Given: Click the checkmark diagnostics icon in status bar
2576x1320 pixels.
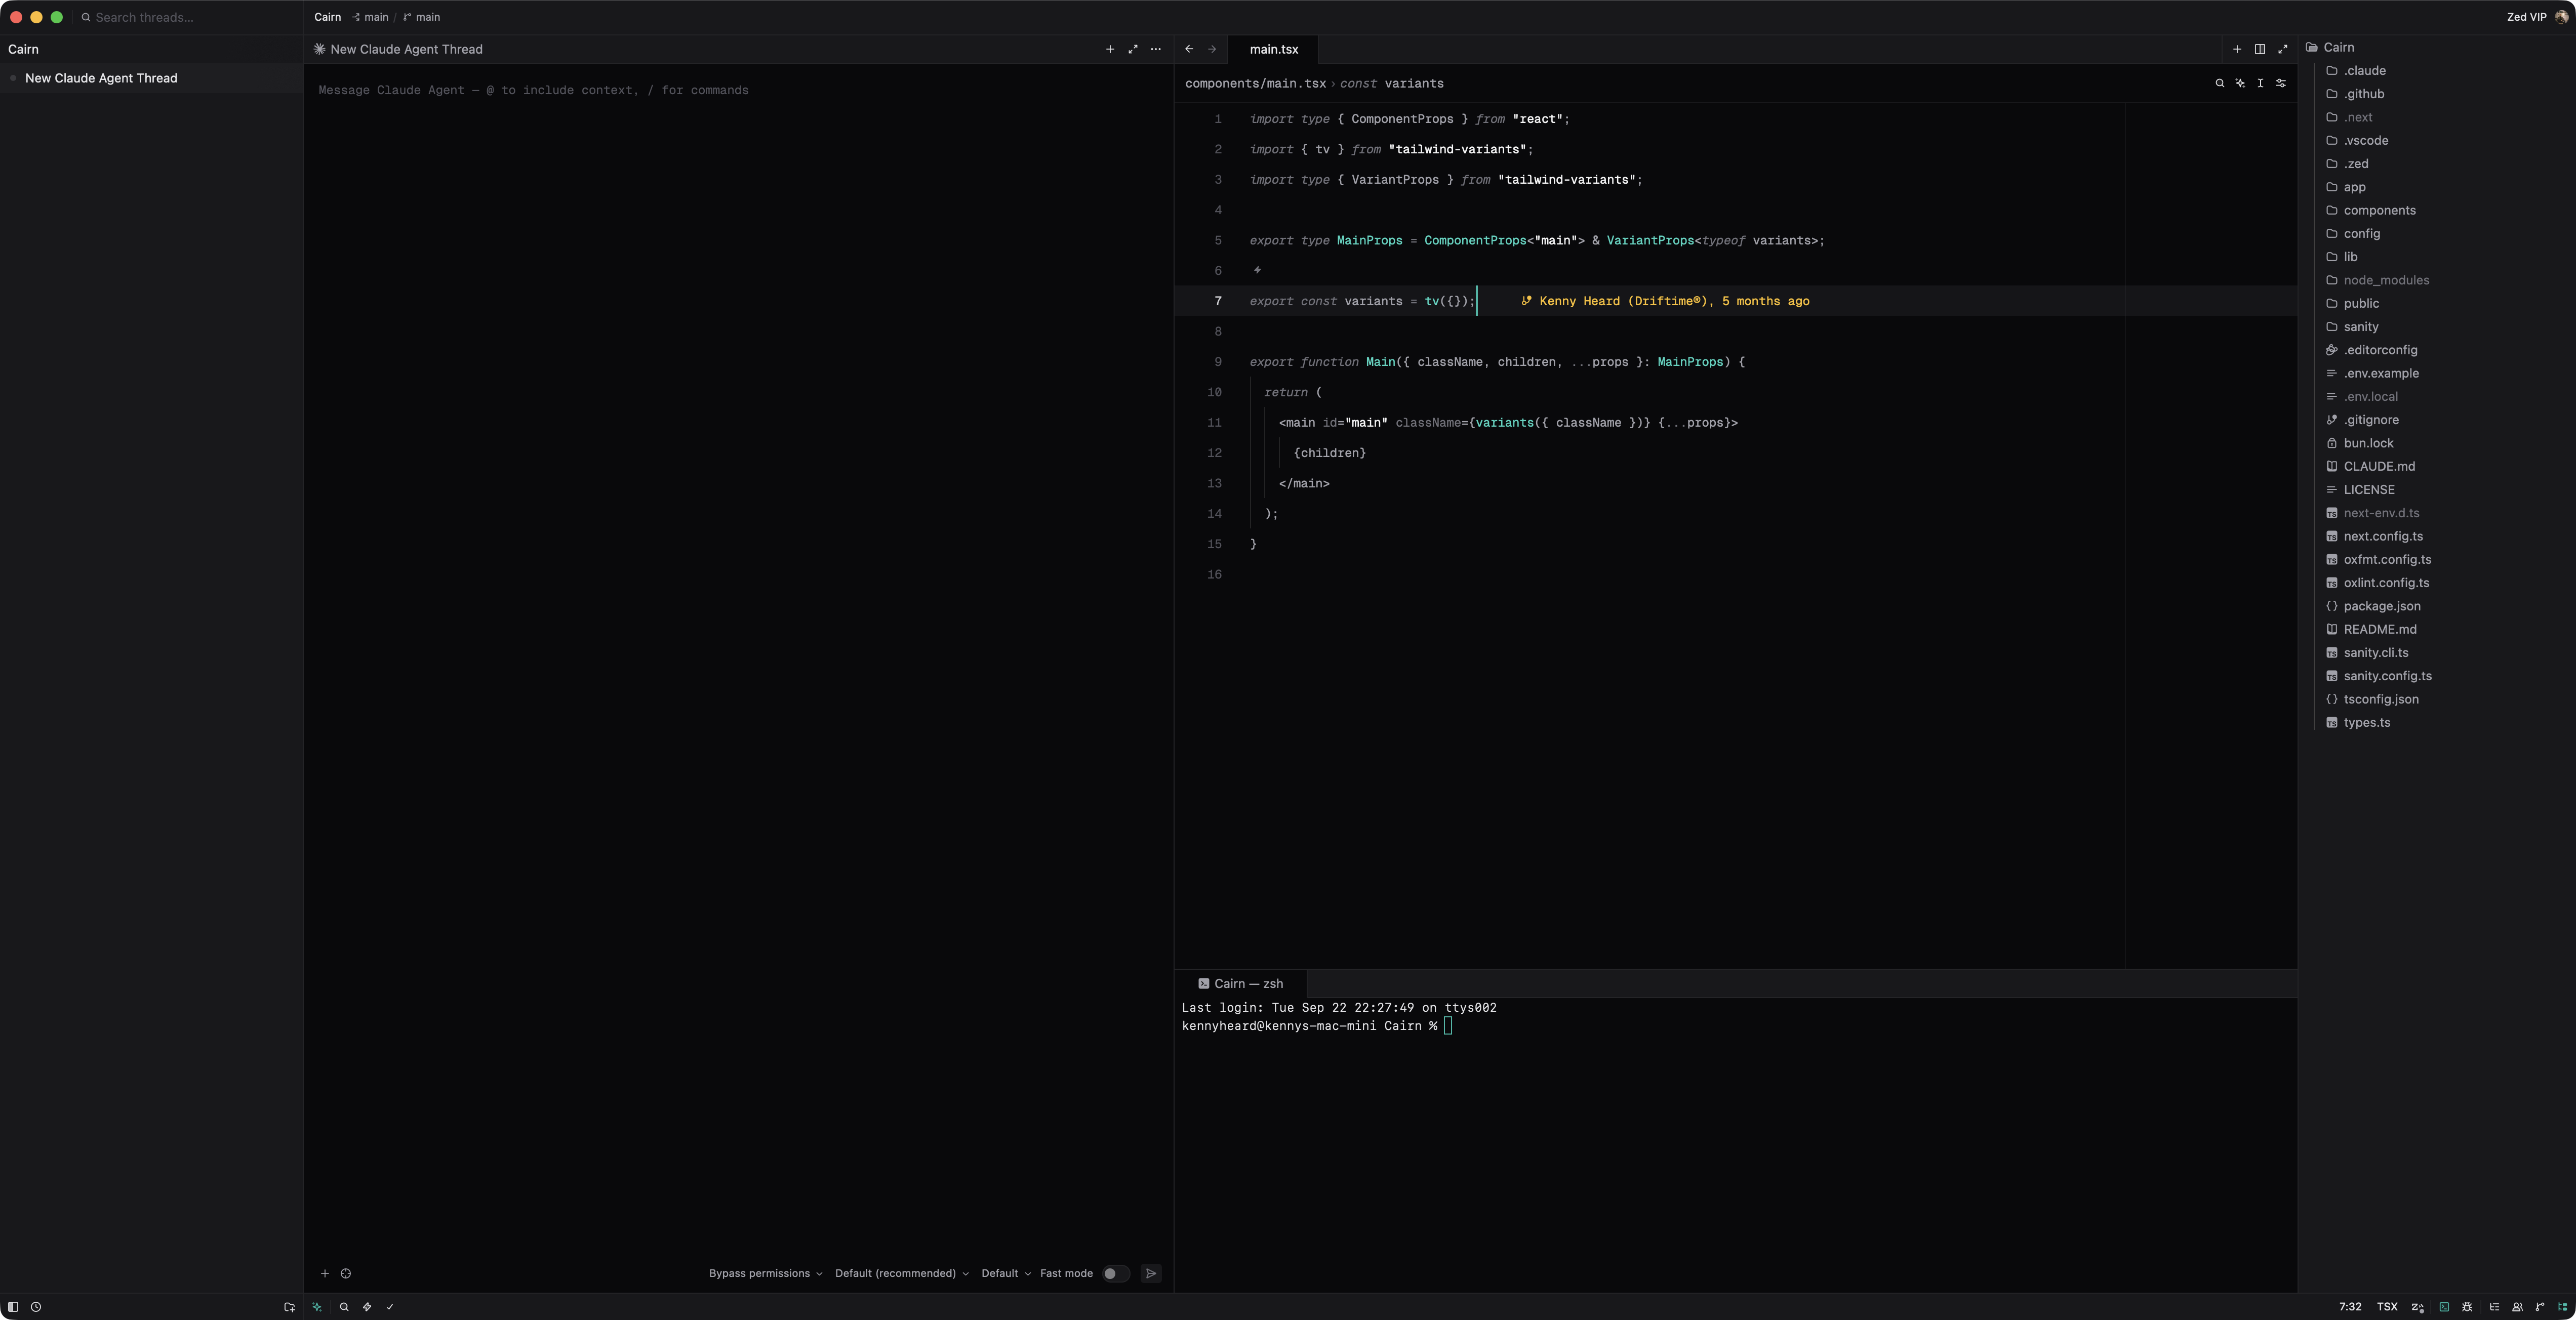Looking at the screenshot, I should pos(390,1307).
